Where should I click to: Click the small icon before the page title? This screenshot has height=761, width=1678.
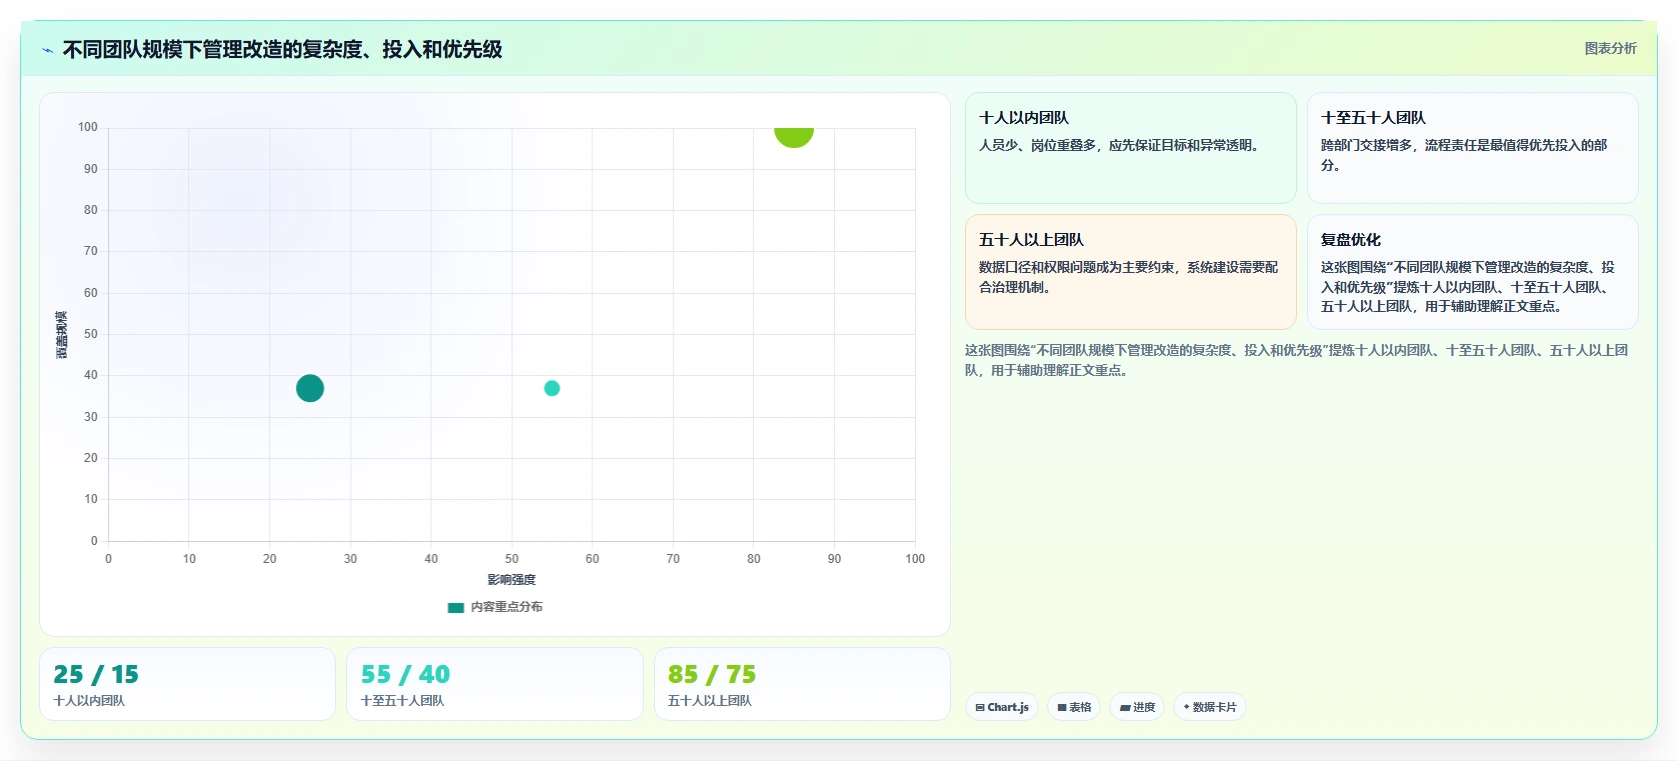point(47,50)
